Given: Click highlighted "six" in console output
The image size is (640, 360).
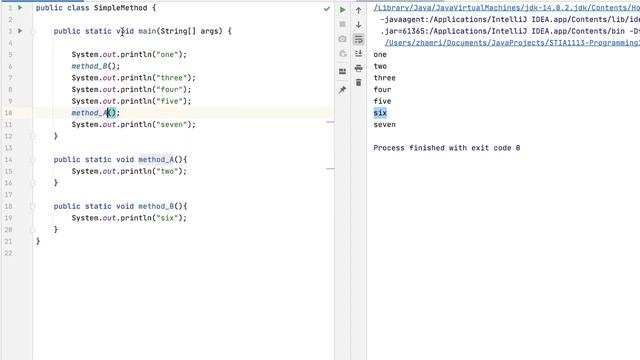Looking at the screenshot, I should [380, 113].
